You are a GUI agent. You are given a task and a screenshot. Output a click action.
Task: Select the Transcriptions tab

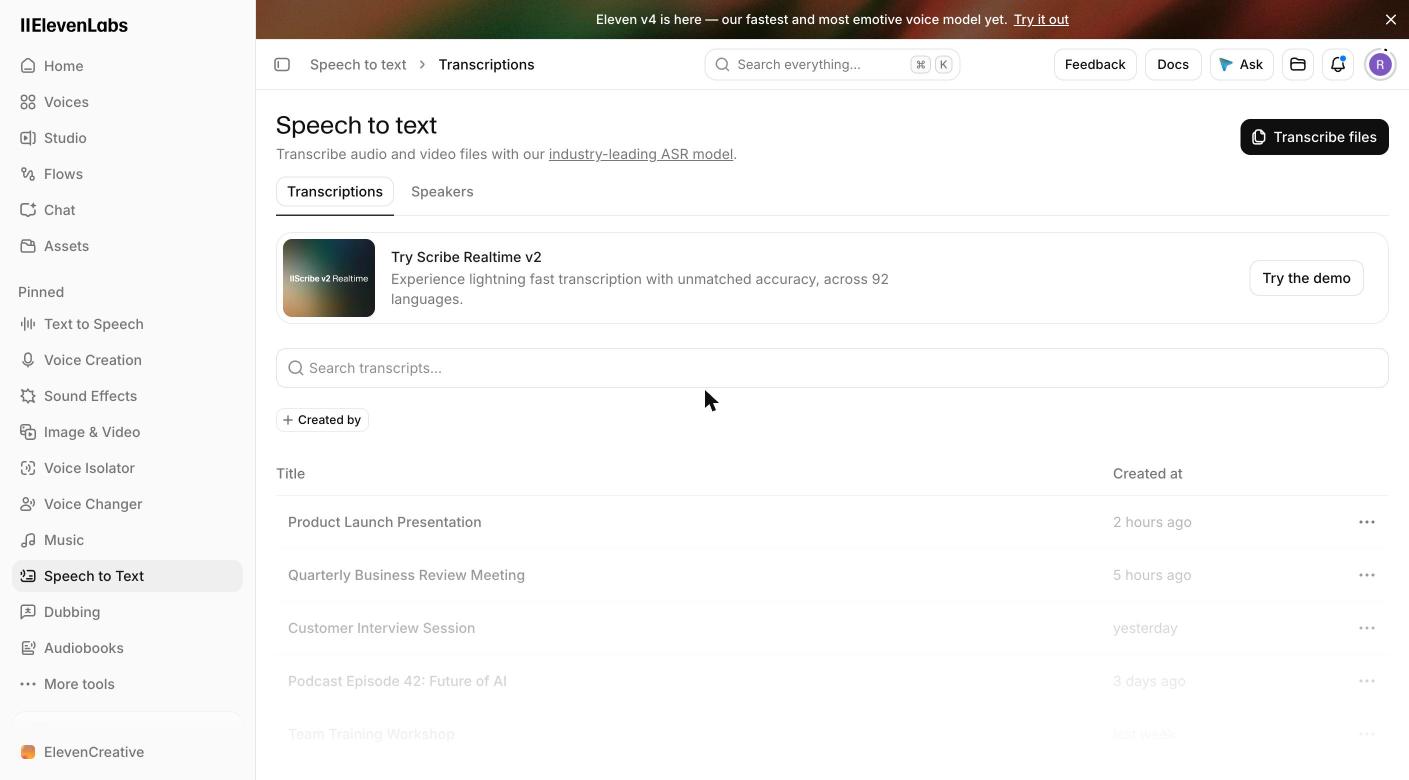click(x=335, y=191)
